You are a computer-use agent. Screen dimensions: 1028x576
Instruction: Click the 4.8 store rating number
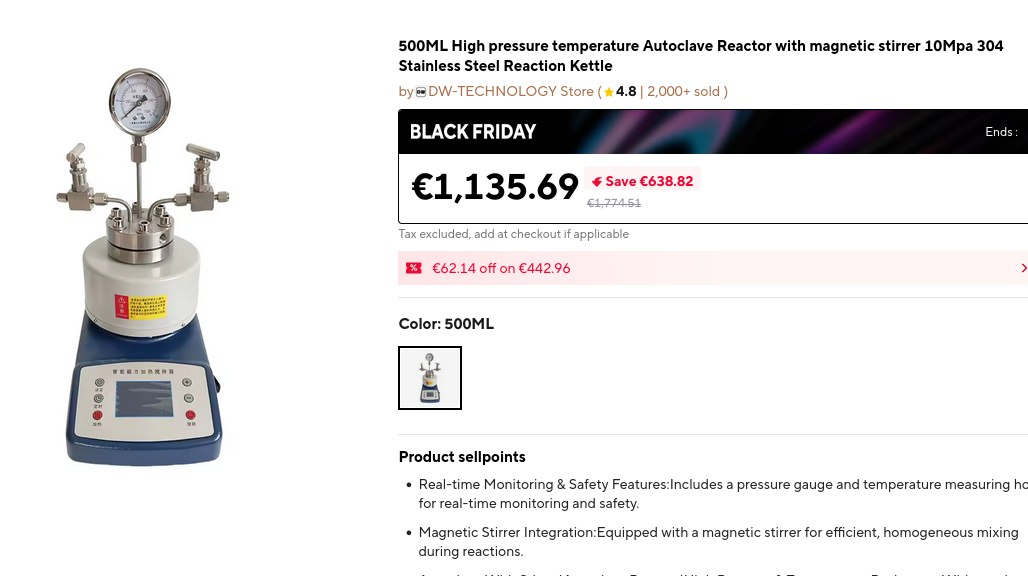(626, 92)
